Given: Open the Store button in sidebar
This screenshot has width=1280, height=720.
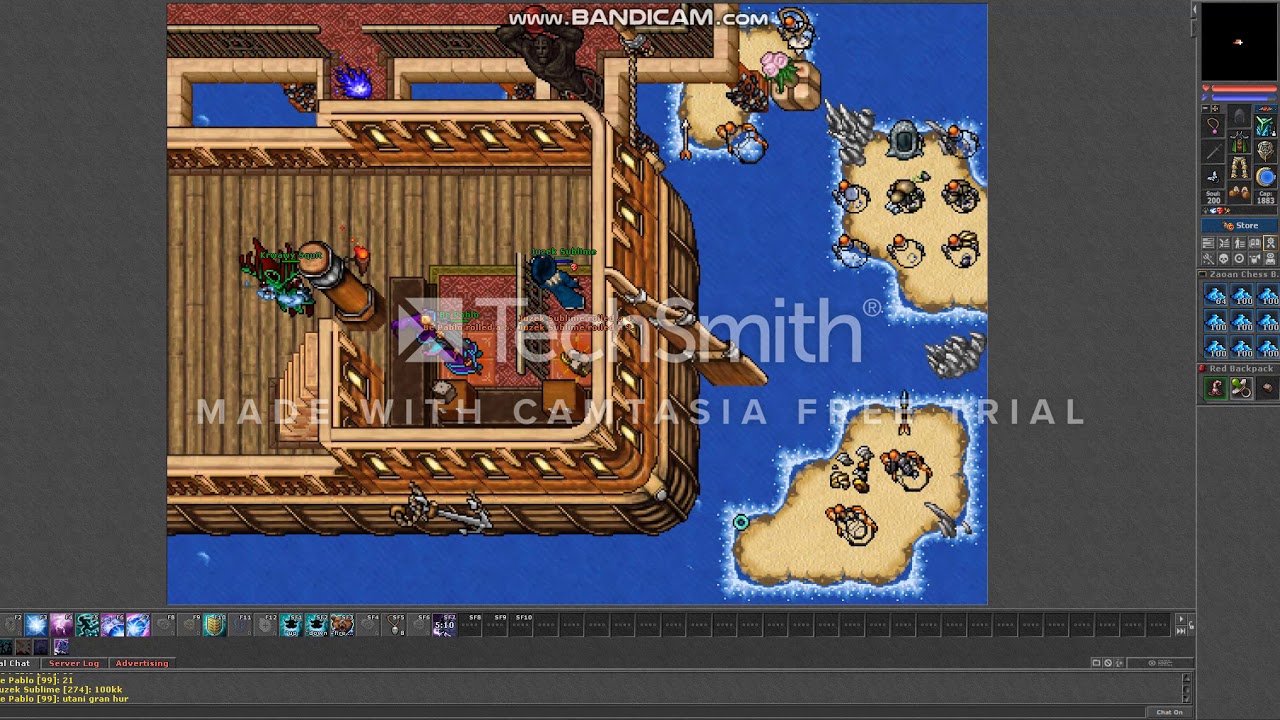Looking at the screenshot, I should (1239, 226).
